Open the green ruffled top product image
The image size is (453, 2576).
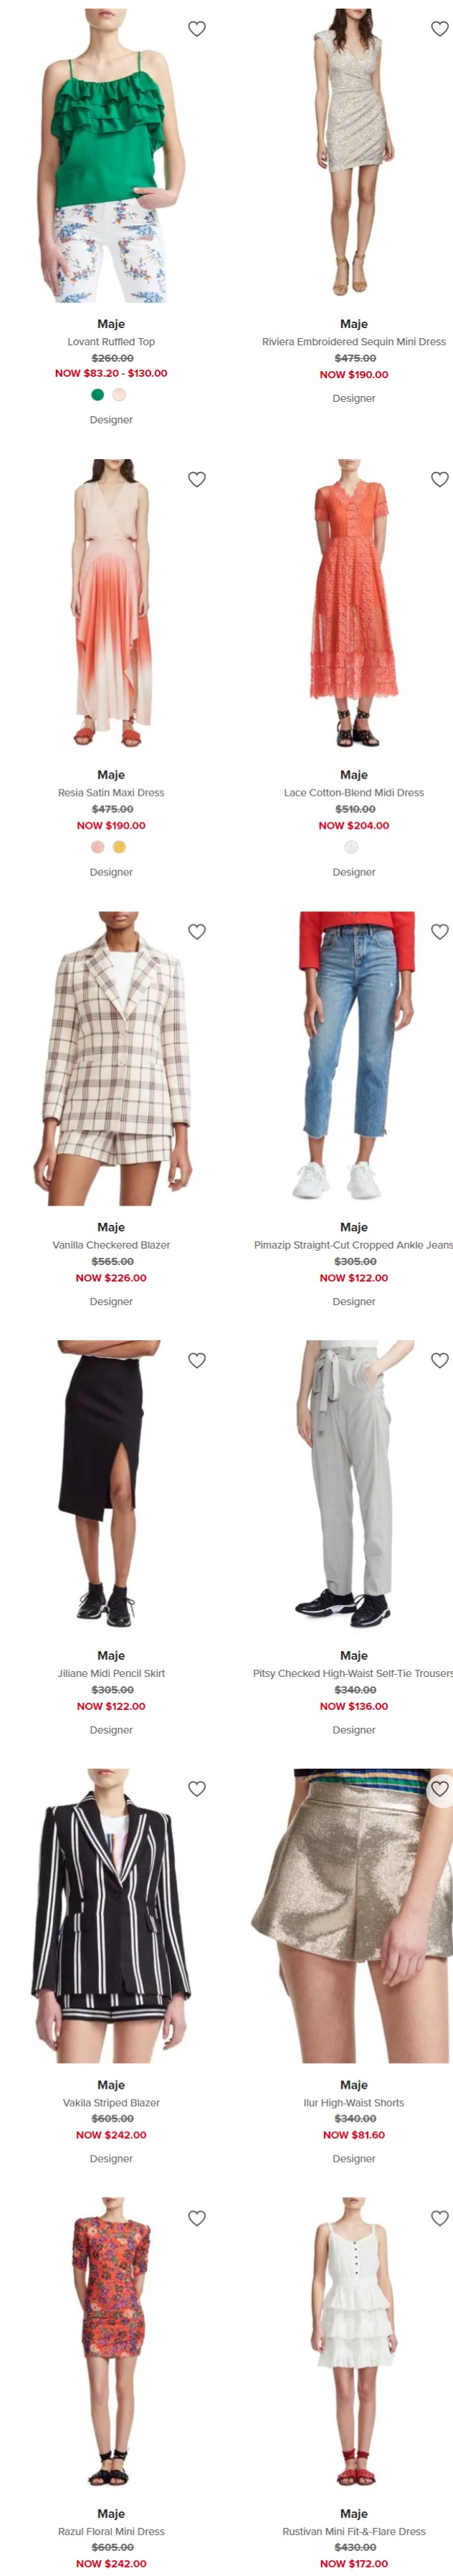pyautogui.click(x=111, y=155)
